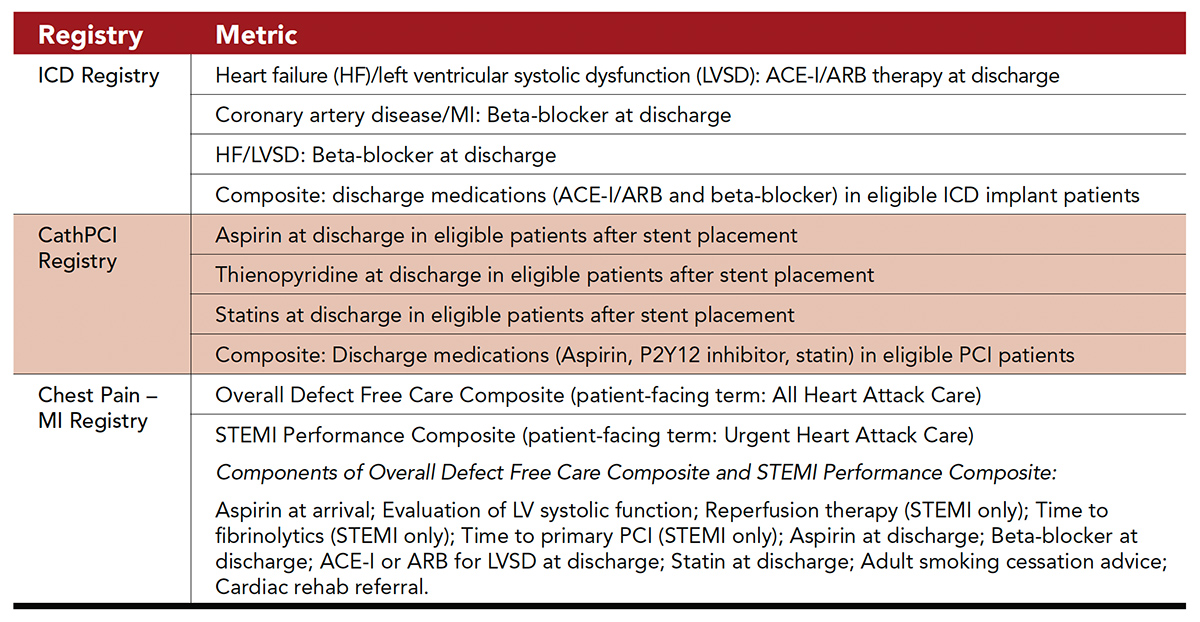Click the line with Adult smoking cessation advice
This screenshot has width=1200, height=622.
point(690,562)
